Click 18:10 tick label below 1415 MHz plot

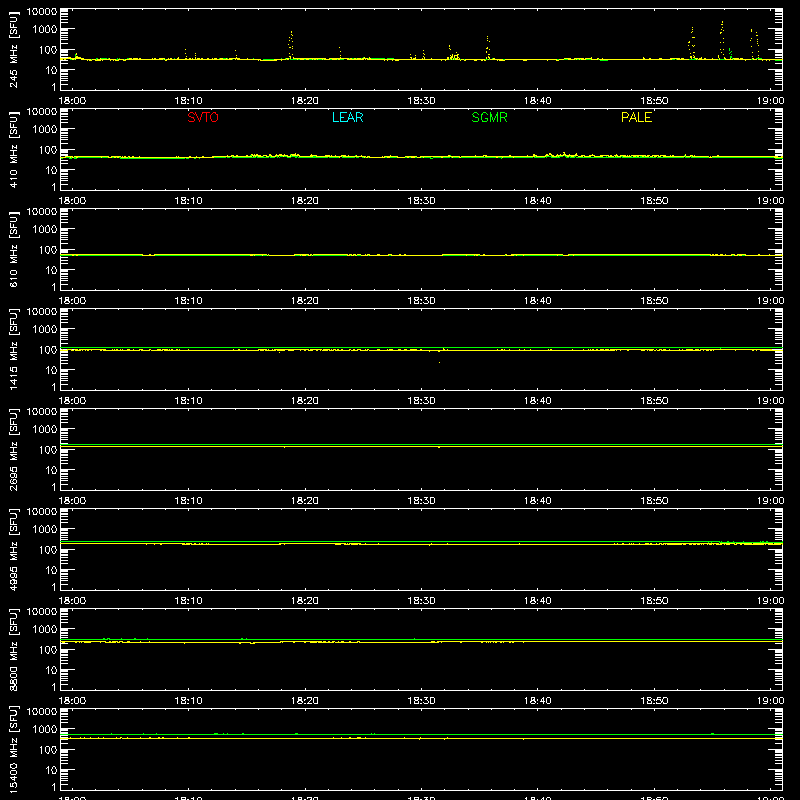click(x=188, y=401)
